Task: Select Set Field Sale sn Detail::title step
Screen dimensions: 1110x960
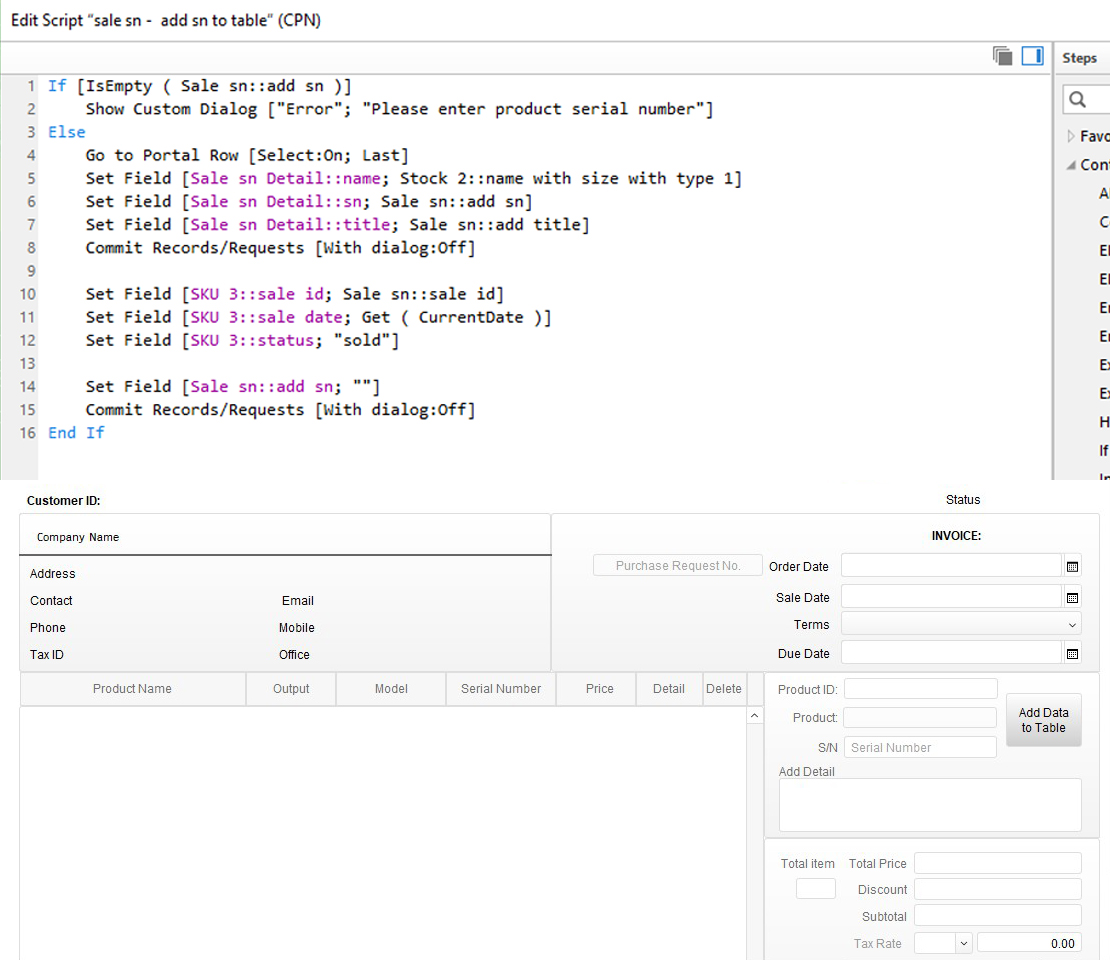Action: (337, 224)
